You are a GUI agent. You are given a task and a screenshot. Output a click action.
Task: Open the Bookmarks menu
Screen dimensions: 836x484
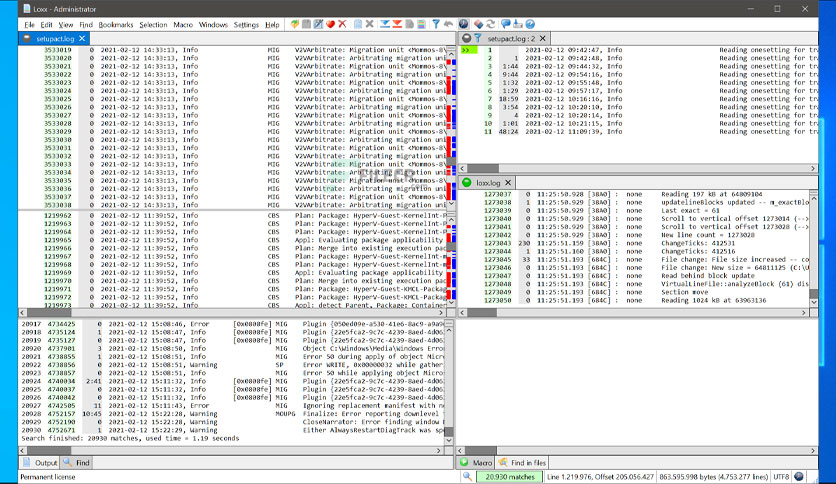pos(116,25)
